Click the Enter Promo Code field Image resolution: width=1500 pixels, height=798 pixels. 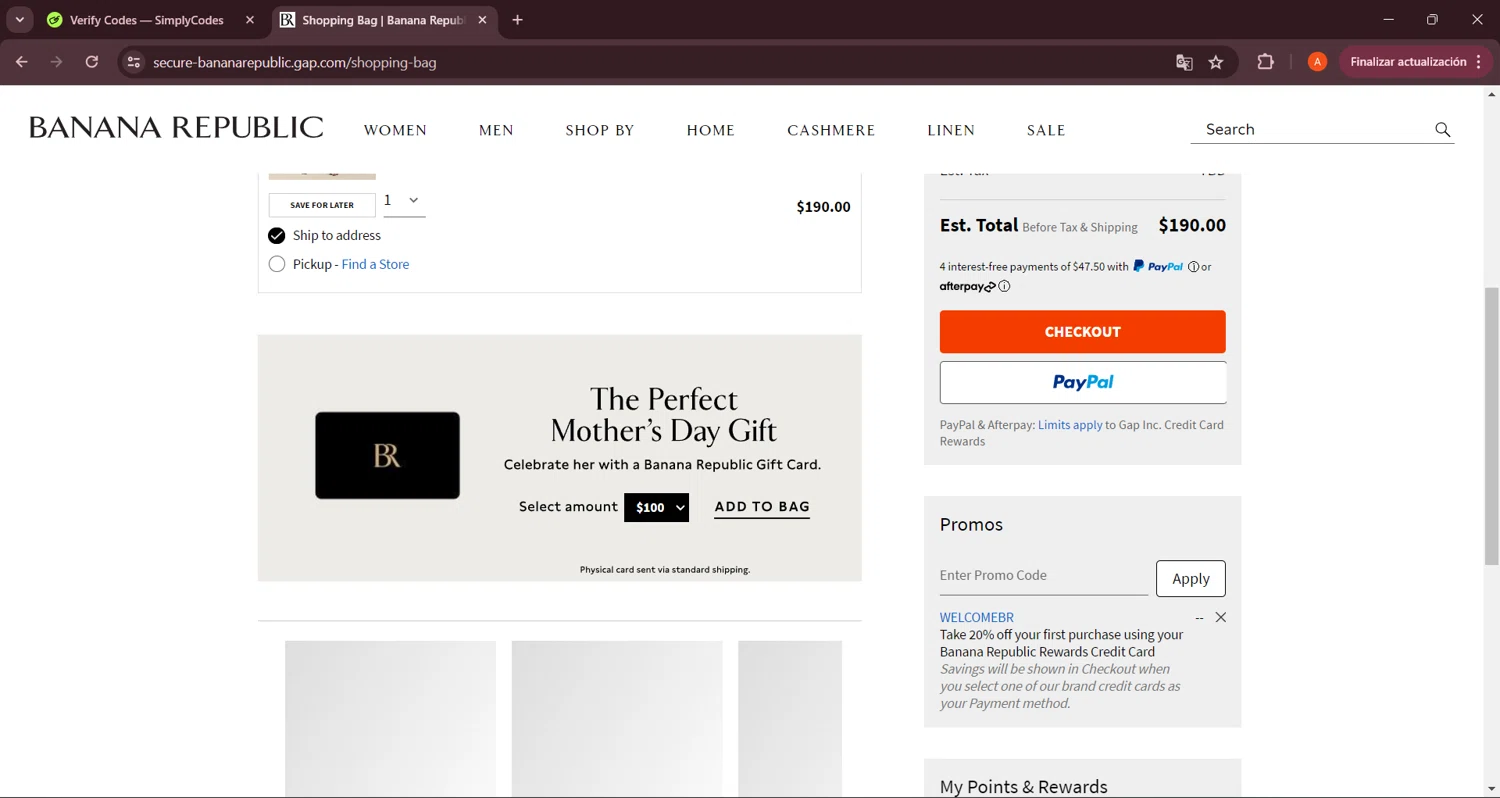coord(1043,576)
